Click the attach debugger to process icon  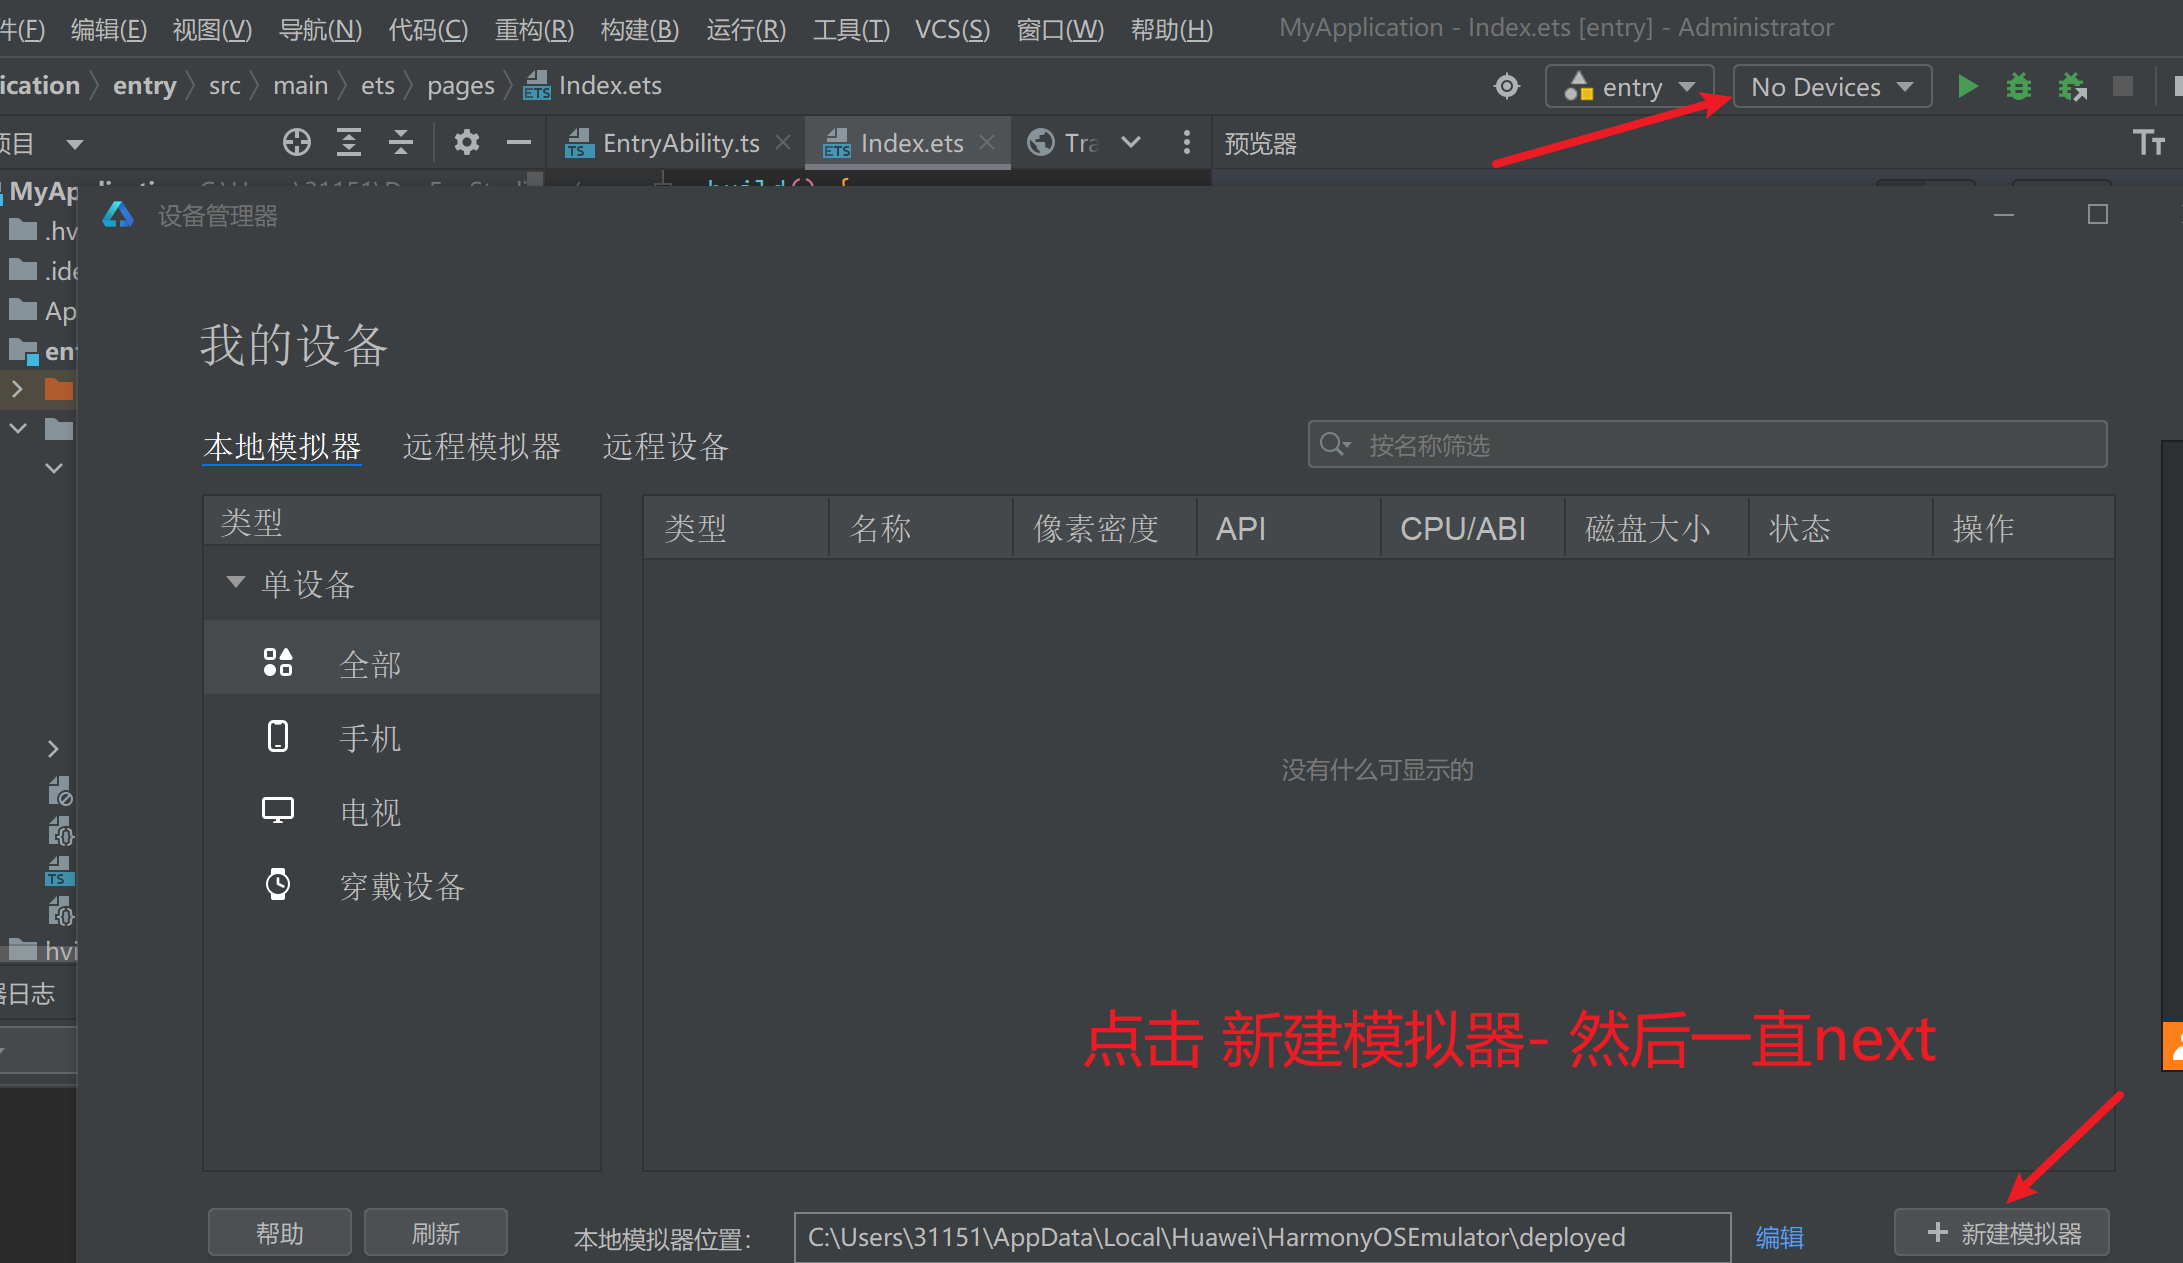pos(2072,87)
